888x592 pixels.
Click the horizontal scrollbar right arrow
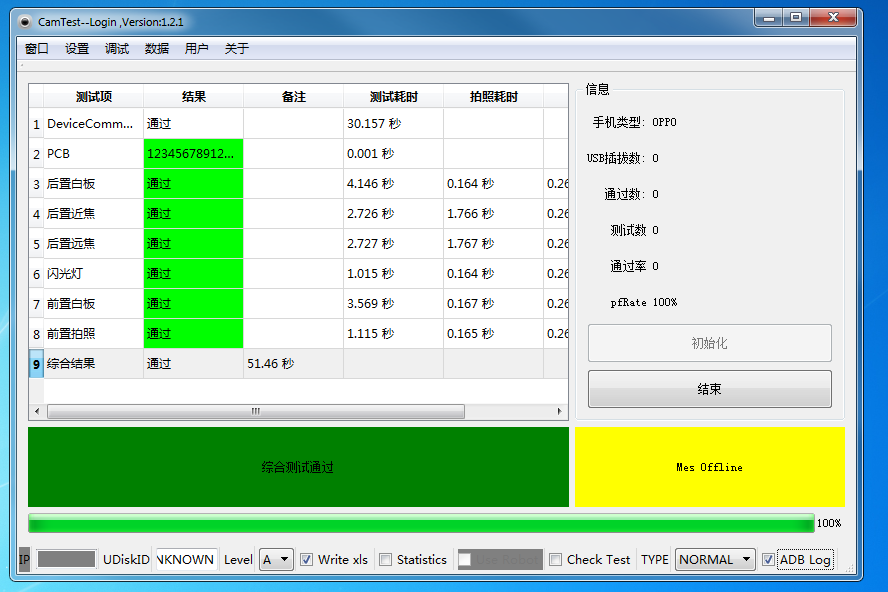(560, 411)
